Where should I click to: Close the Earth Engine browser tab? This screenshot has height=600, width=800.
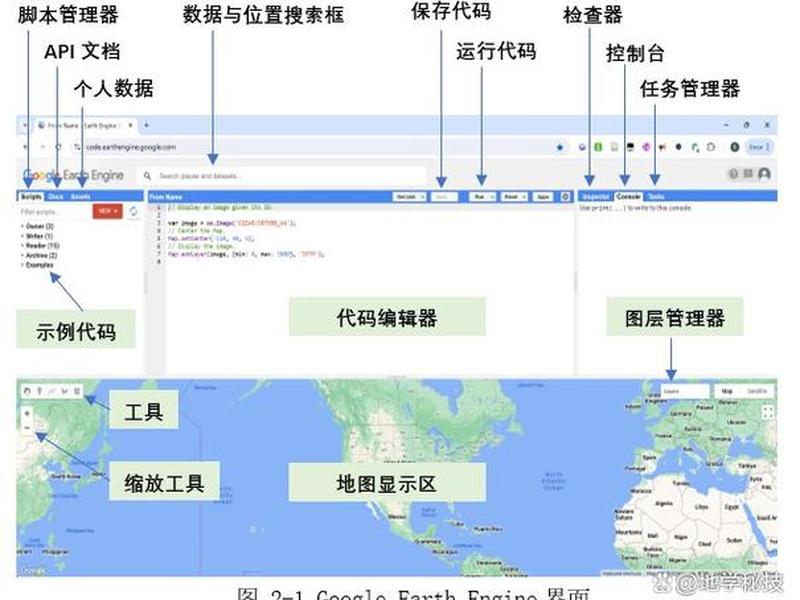pyautogui.click(x=130, y=125)
